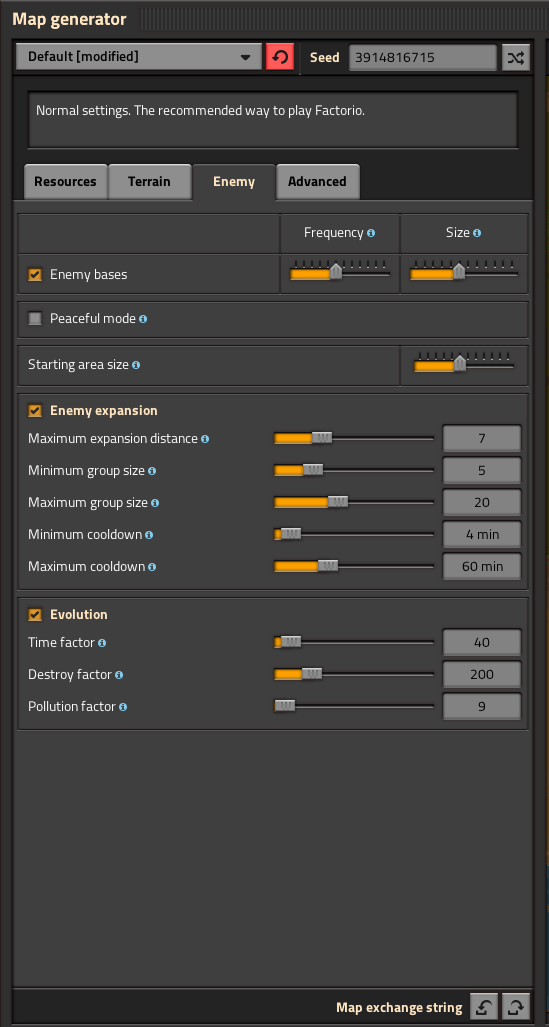Image resolution: width=549 pixels, height=1027 pixels.
Task: Open the Default [modified] preset dropdown
Action: pos(139,57)
